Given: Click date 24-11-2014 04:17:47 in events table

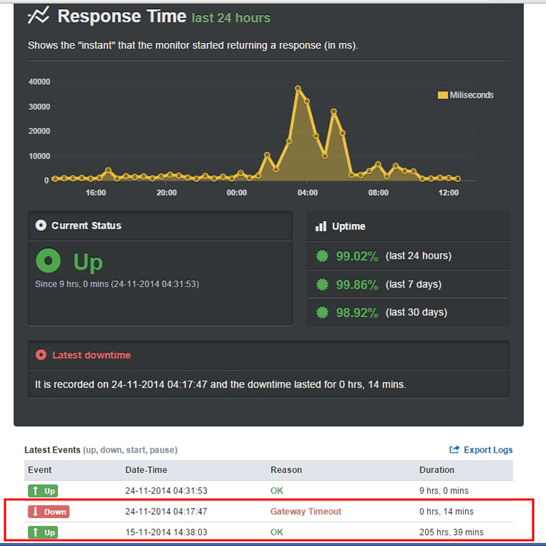Looking at the screenshot, I should click(x=166, y=512).
